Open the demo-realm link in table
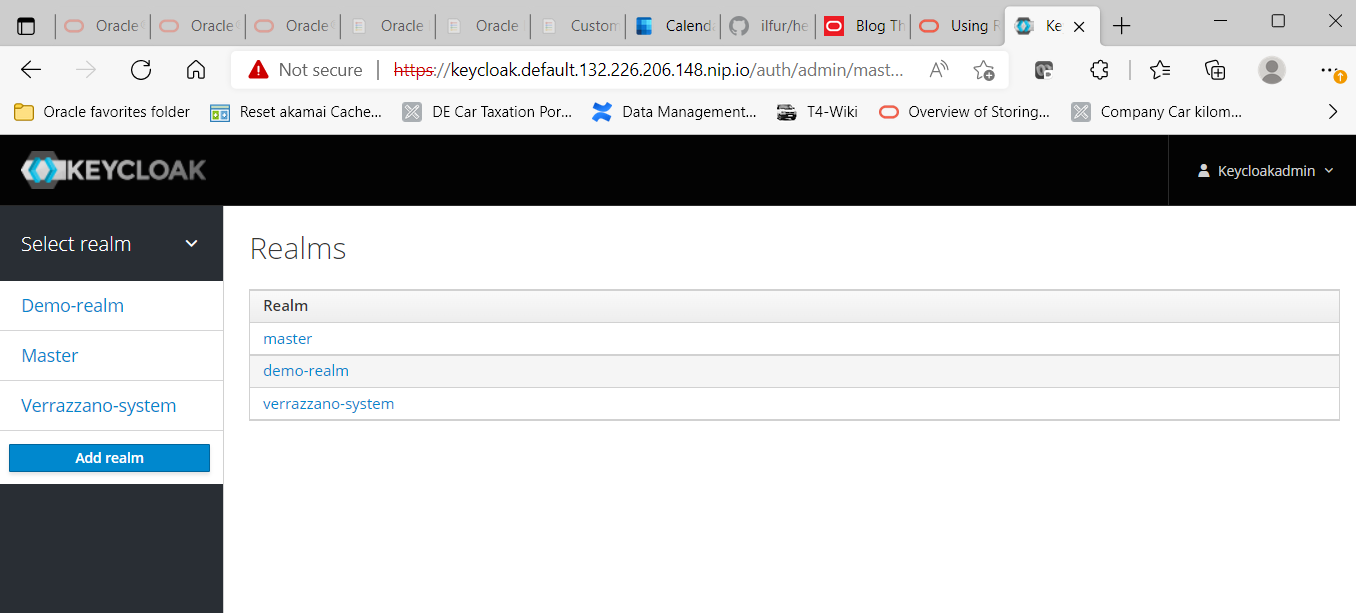 (x=306, y=371)
